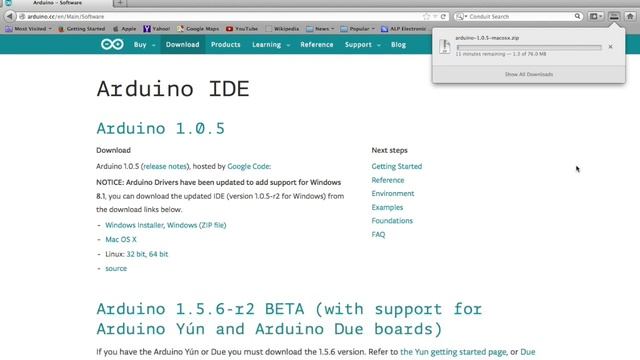Cancel the arduino-1.0.5-macosx.zip download
The height and width of the screenshot is (360, 640).
(610, 47)
